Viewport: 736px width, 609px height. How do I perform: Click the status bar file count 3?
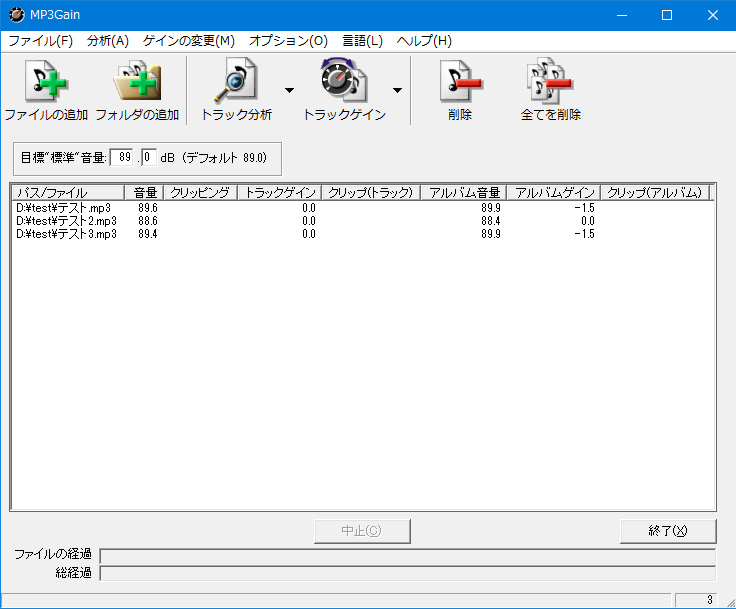(x=696, y=600)
